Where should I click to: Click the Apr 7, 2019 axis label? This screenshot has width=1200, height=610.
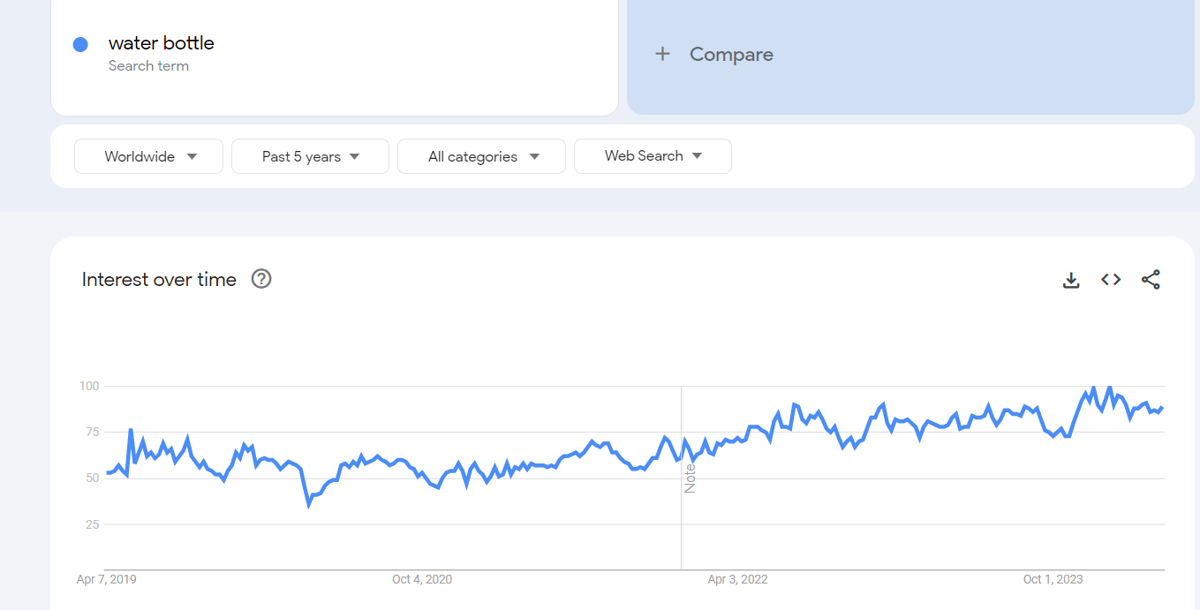point(107,579)
